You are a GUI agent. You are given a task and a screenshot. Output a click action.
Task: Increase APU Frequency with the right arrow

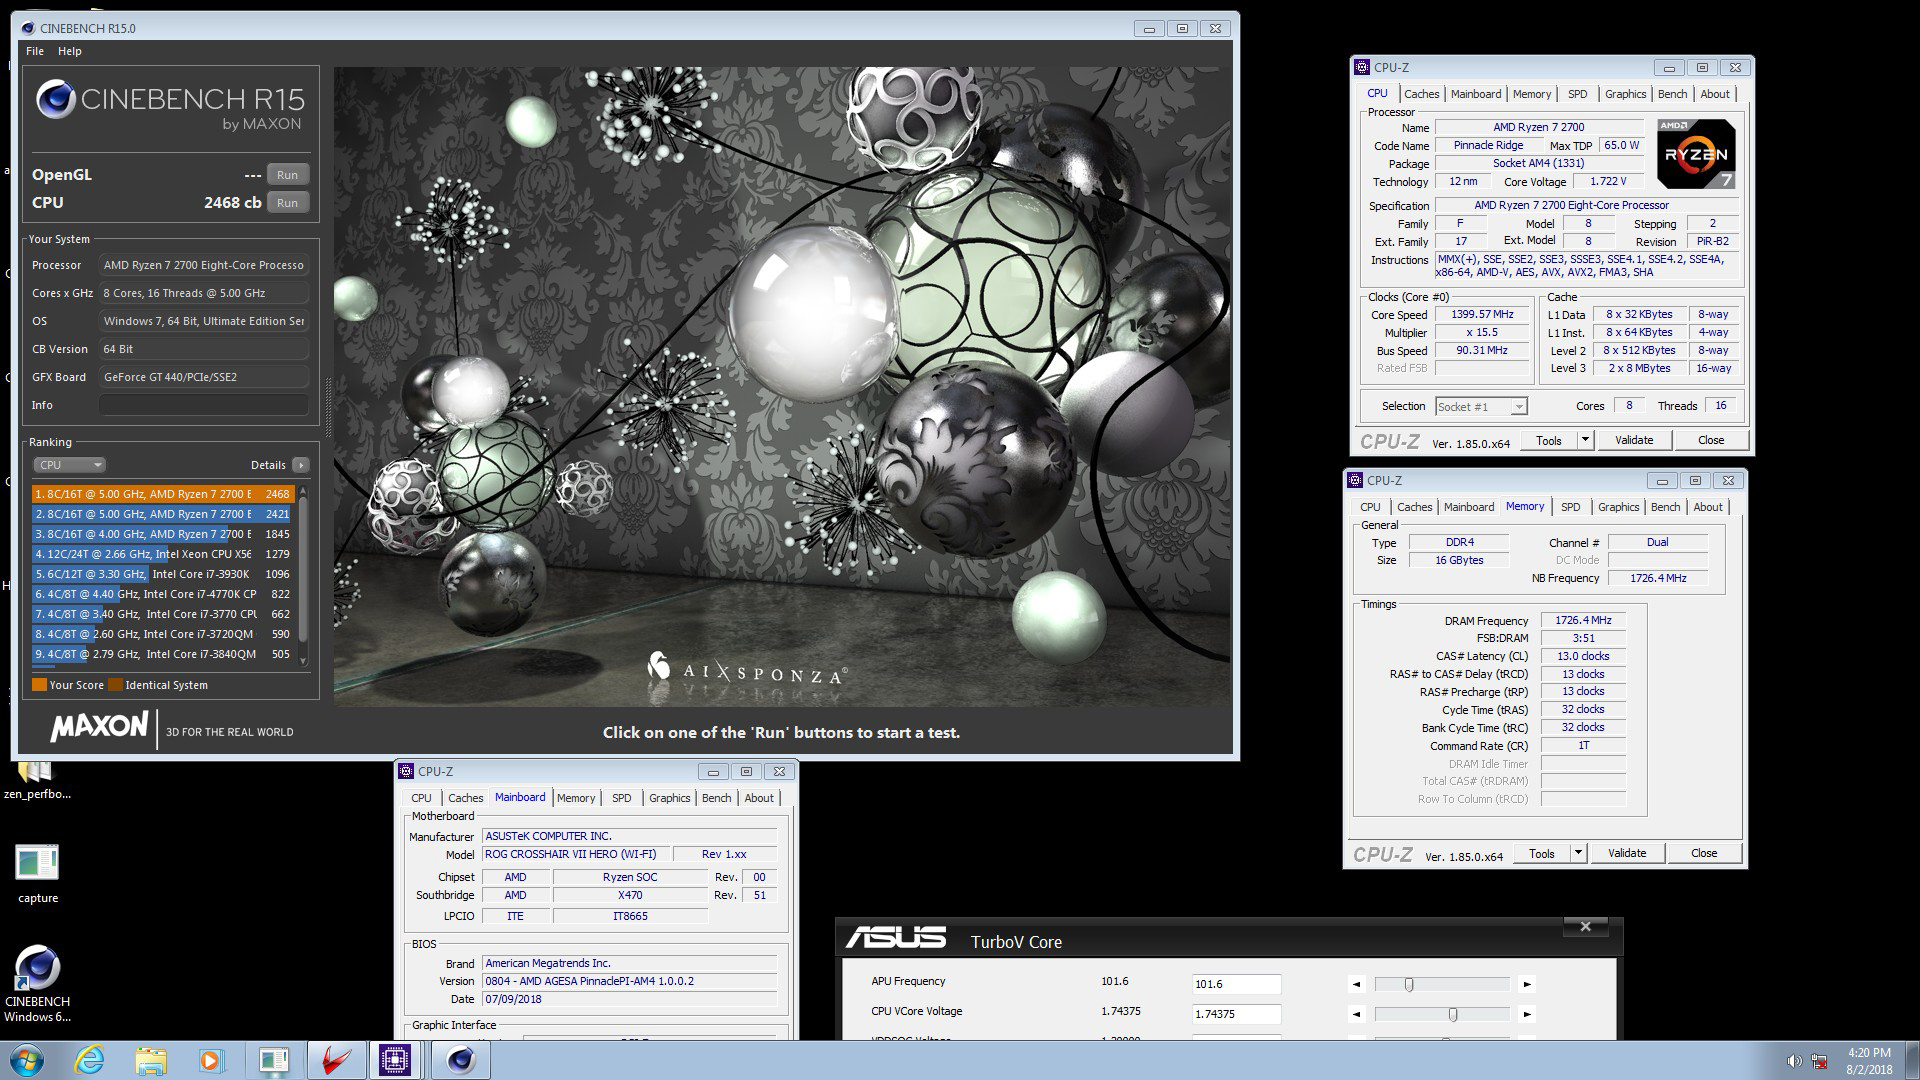click(1527, 984)
